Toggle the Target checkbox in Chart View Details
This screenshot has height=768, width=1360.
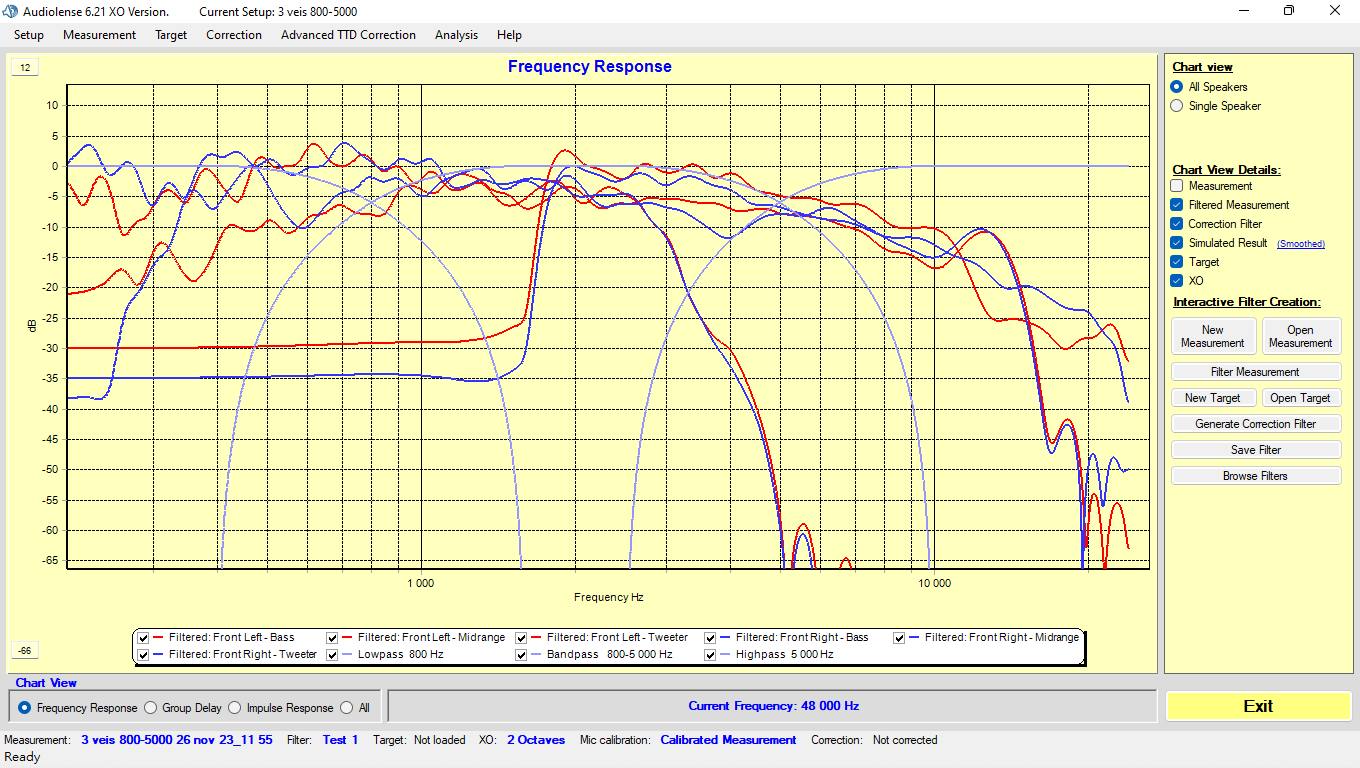tap(1177, 262)
